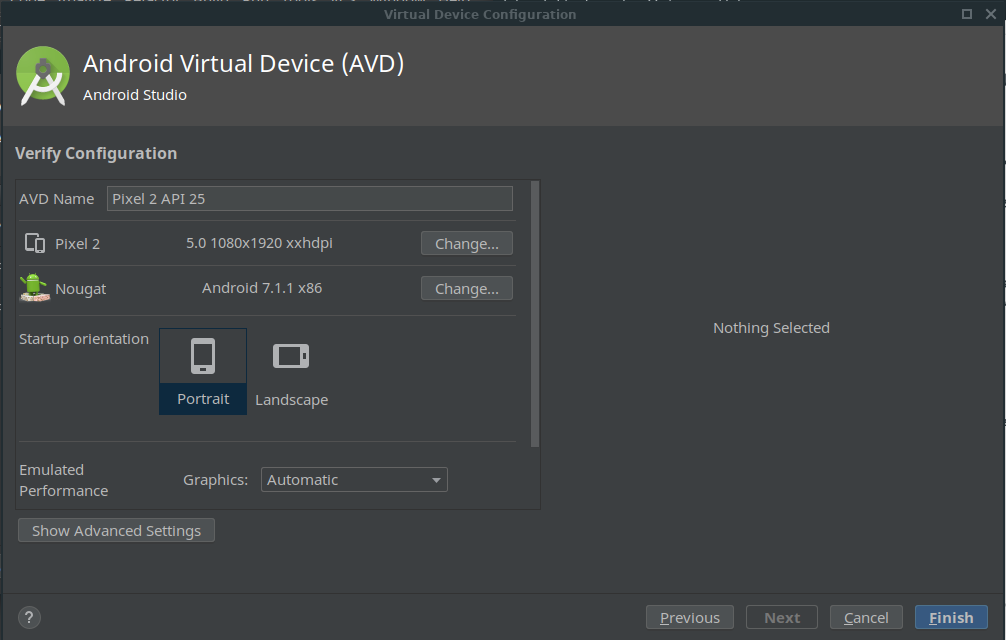The width and height of the screenshot is (1006, 640).
Task: Select Landscape startup orientation
Action: point(291,371)
